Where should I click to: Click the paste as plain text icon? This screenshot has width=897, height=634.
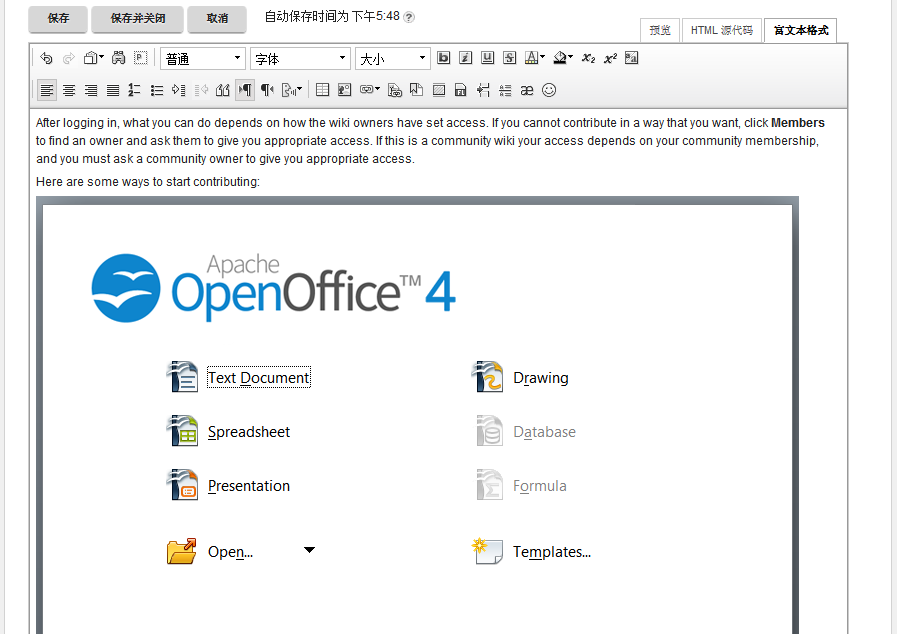[x=140, y=58]
